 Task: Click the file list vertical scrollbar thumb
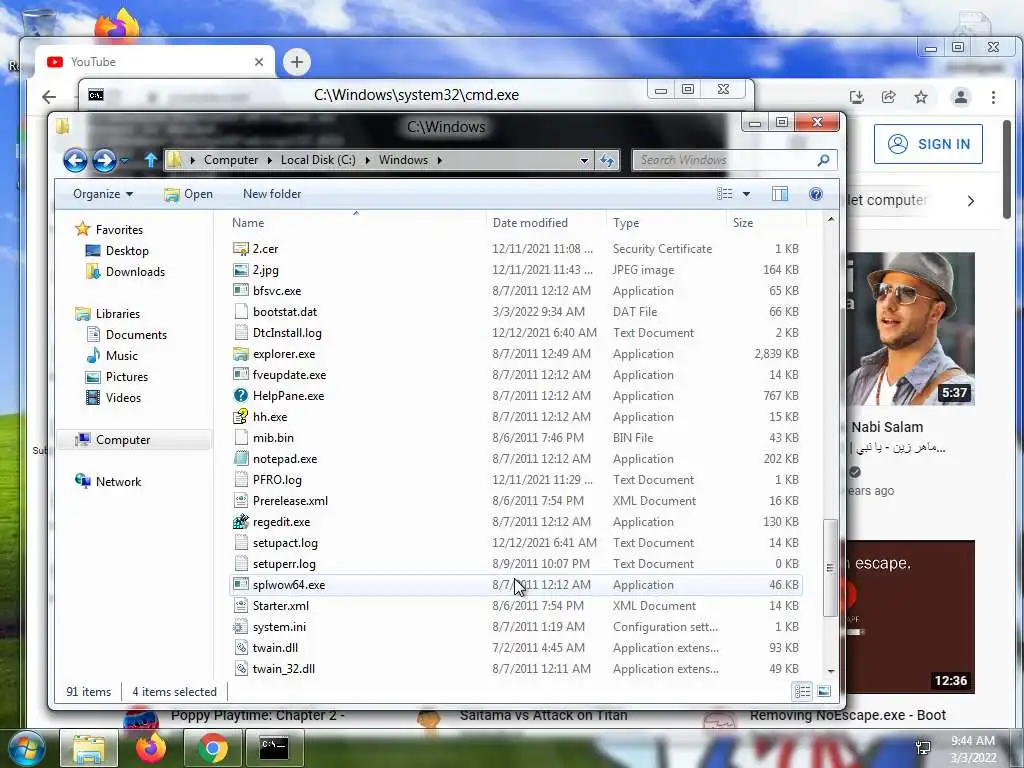coord(830,568)
